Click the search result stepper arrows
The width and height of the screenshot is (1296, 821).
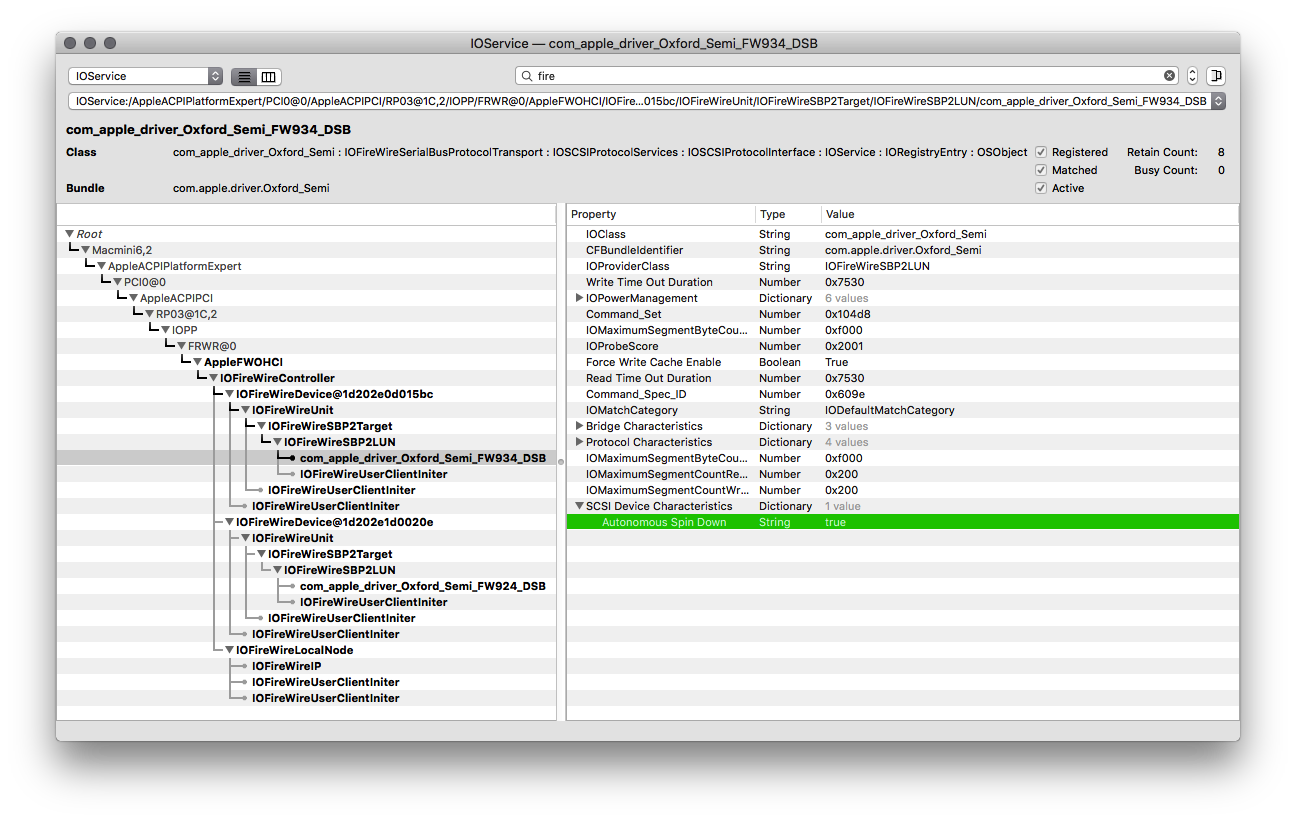[1192, 76]
